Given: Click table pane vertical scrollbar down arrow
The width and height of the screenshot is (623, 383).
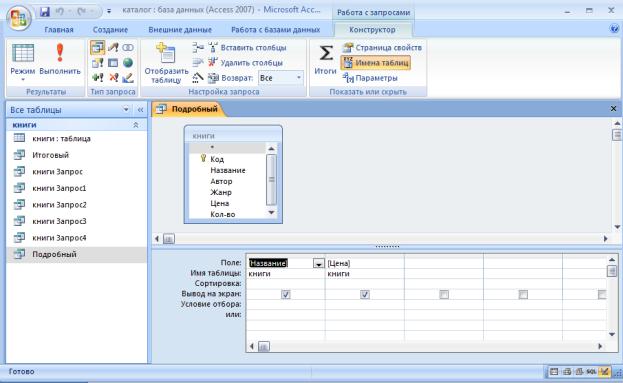Looking at the screenshot, I should [617, 227].
